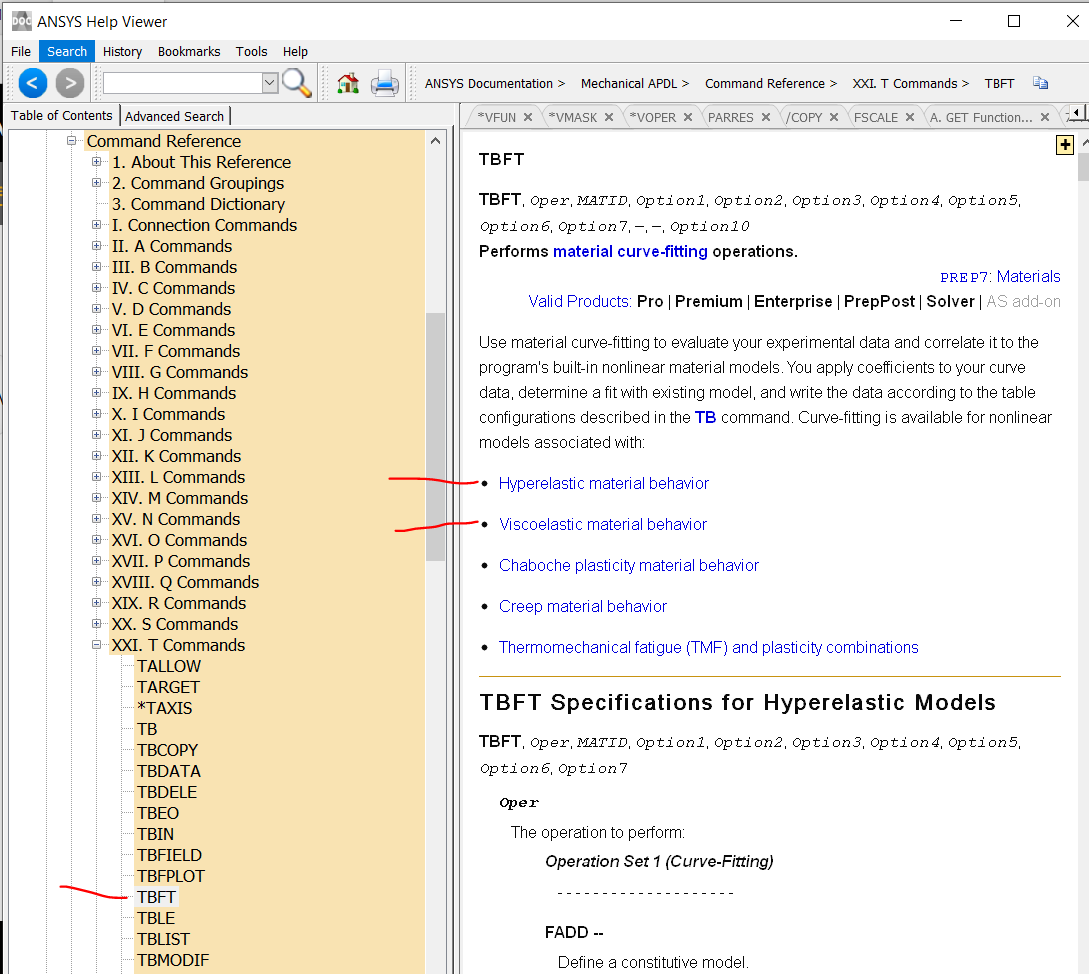Image resolution: width=1089 pixels, height=974 pixels.
Task: Expand the 2. Command Groupings node
Action: point(97,183)
